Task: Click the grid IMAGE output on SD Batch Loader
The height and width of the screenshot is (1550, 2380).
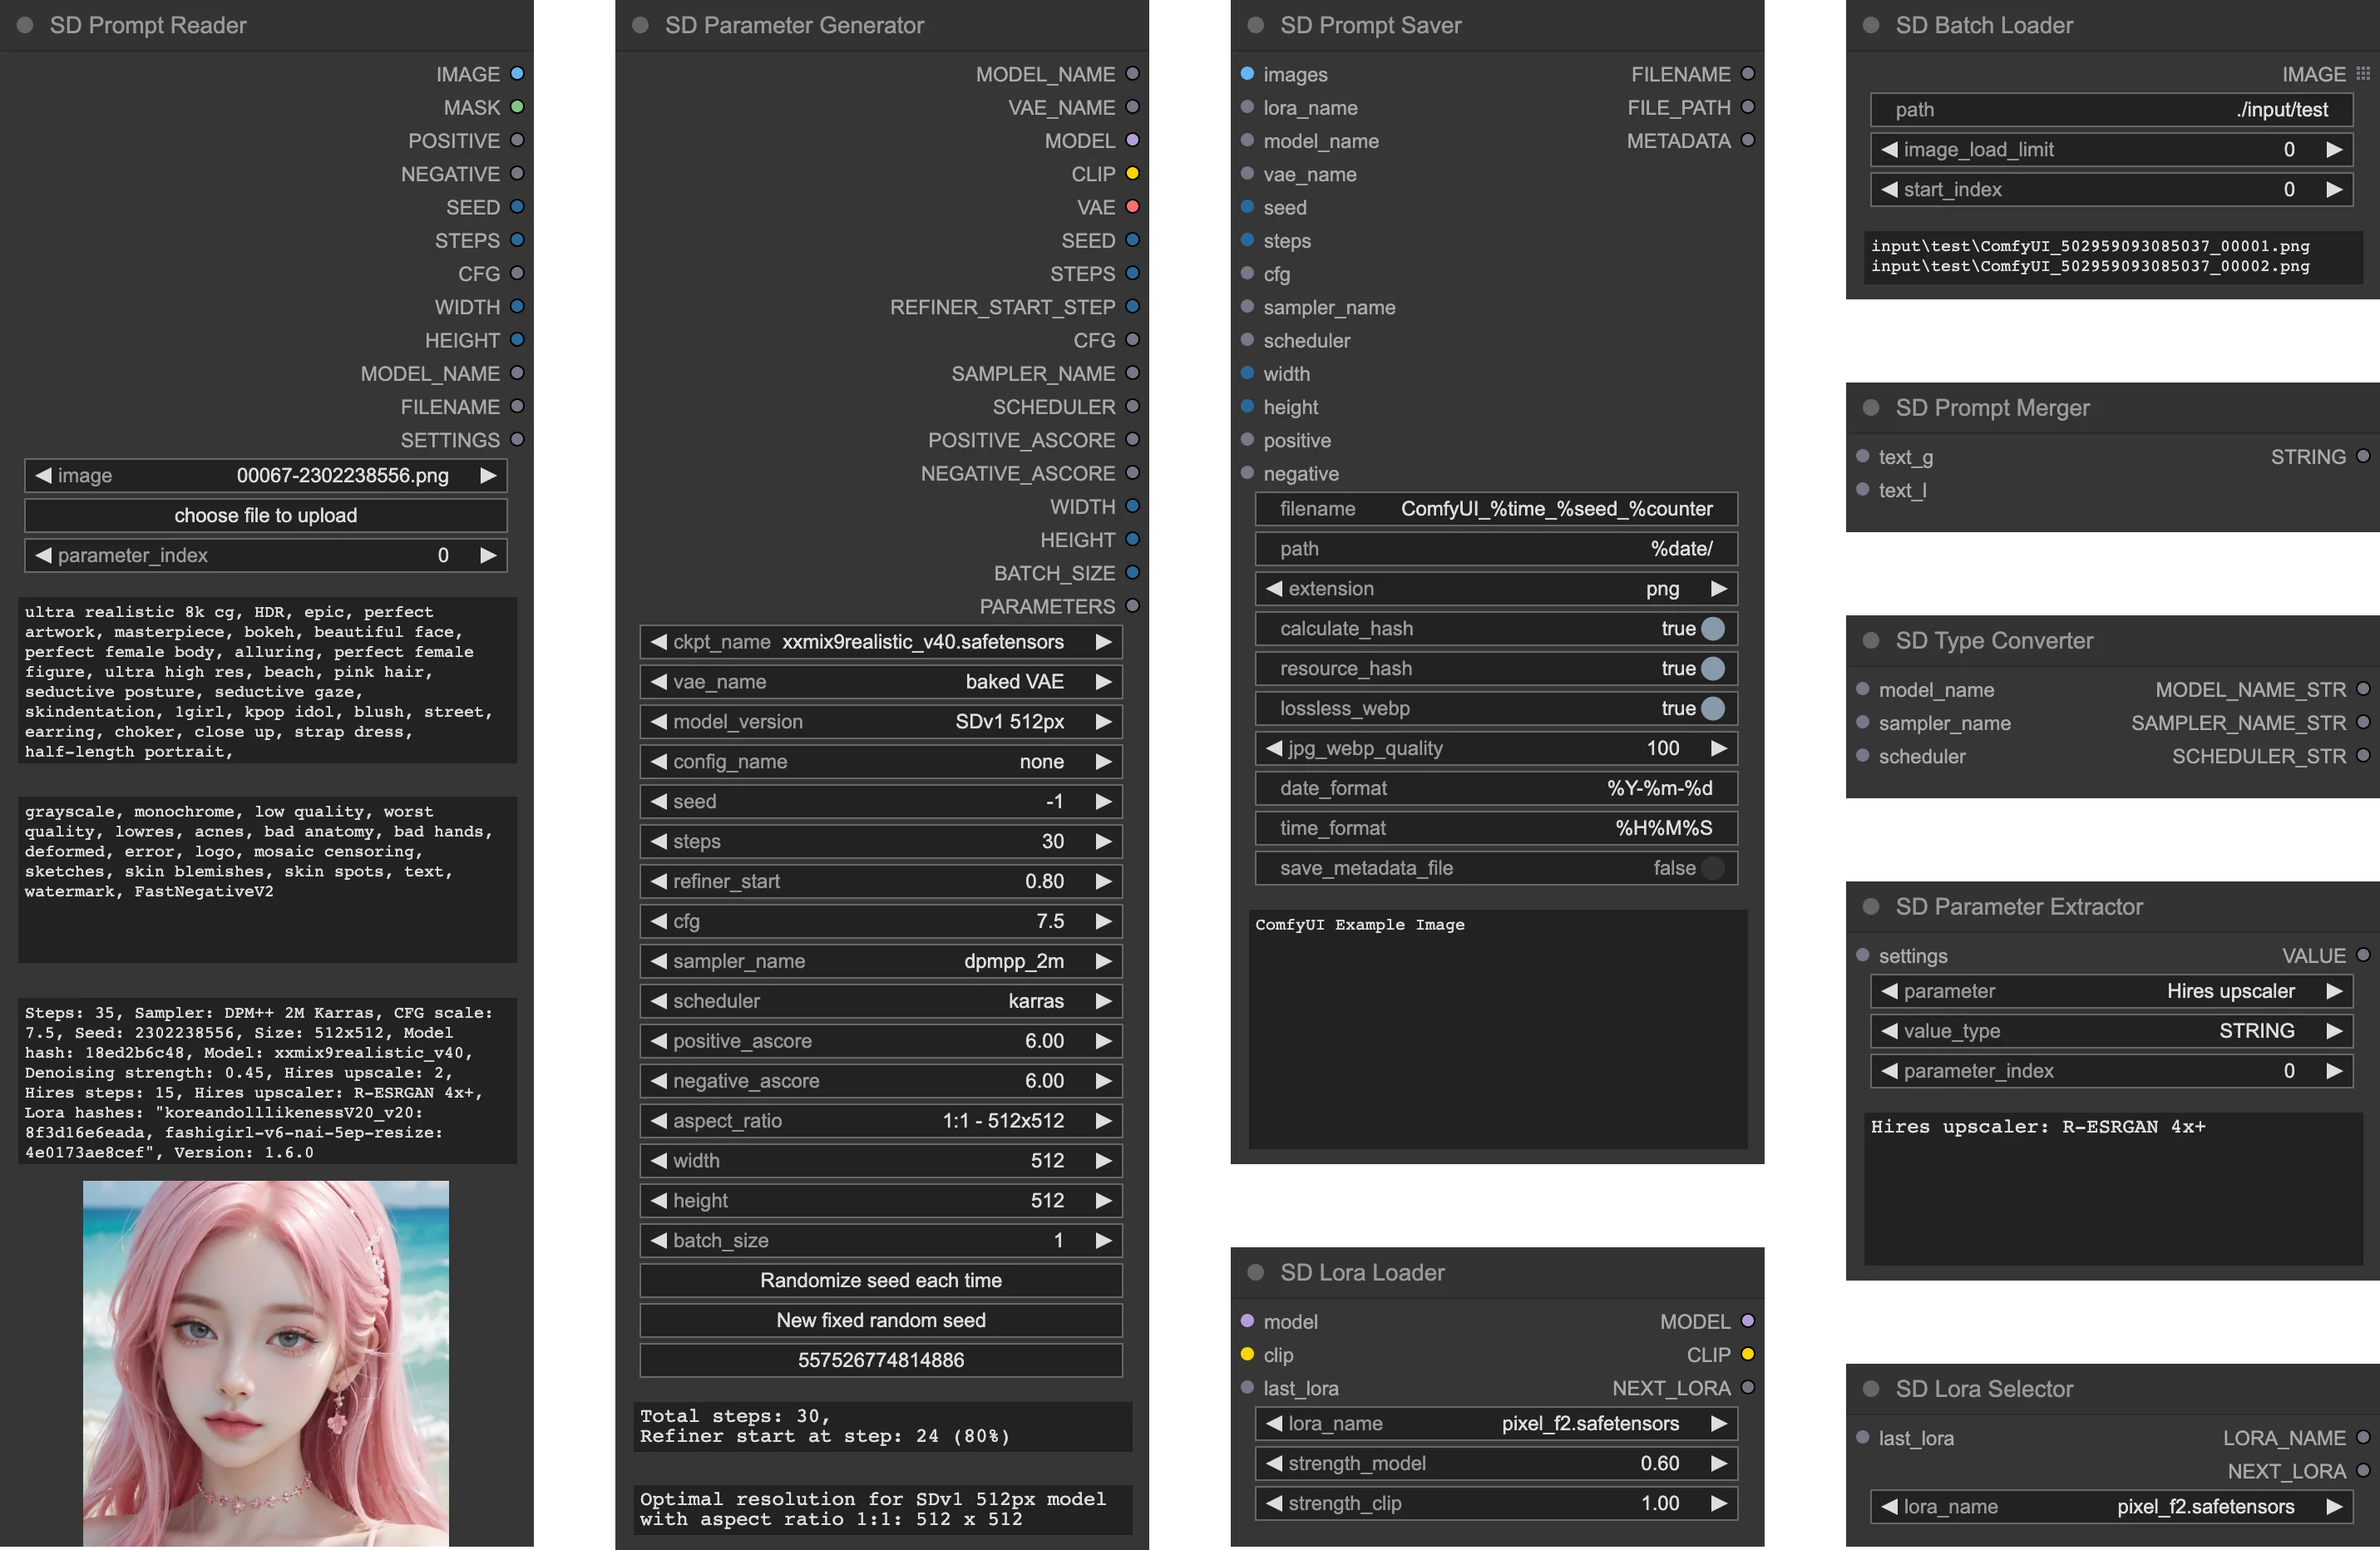Action: tap(2362, 74)
